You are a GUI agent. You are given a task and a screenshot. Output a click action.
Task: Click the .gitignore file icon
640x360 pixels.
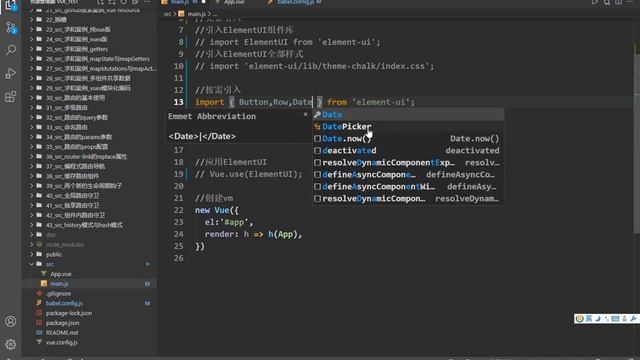tap(39, 293)
